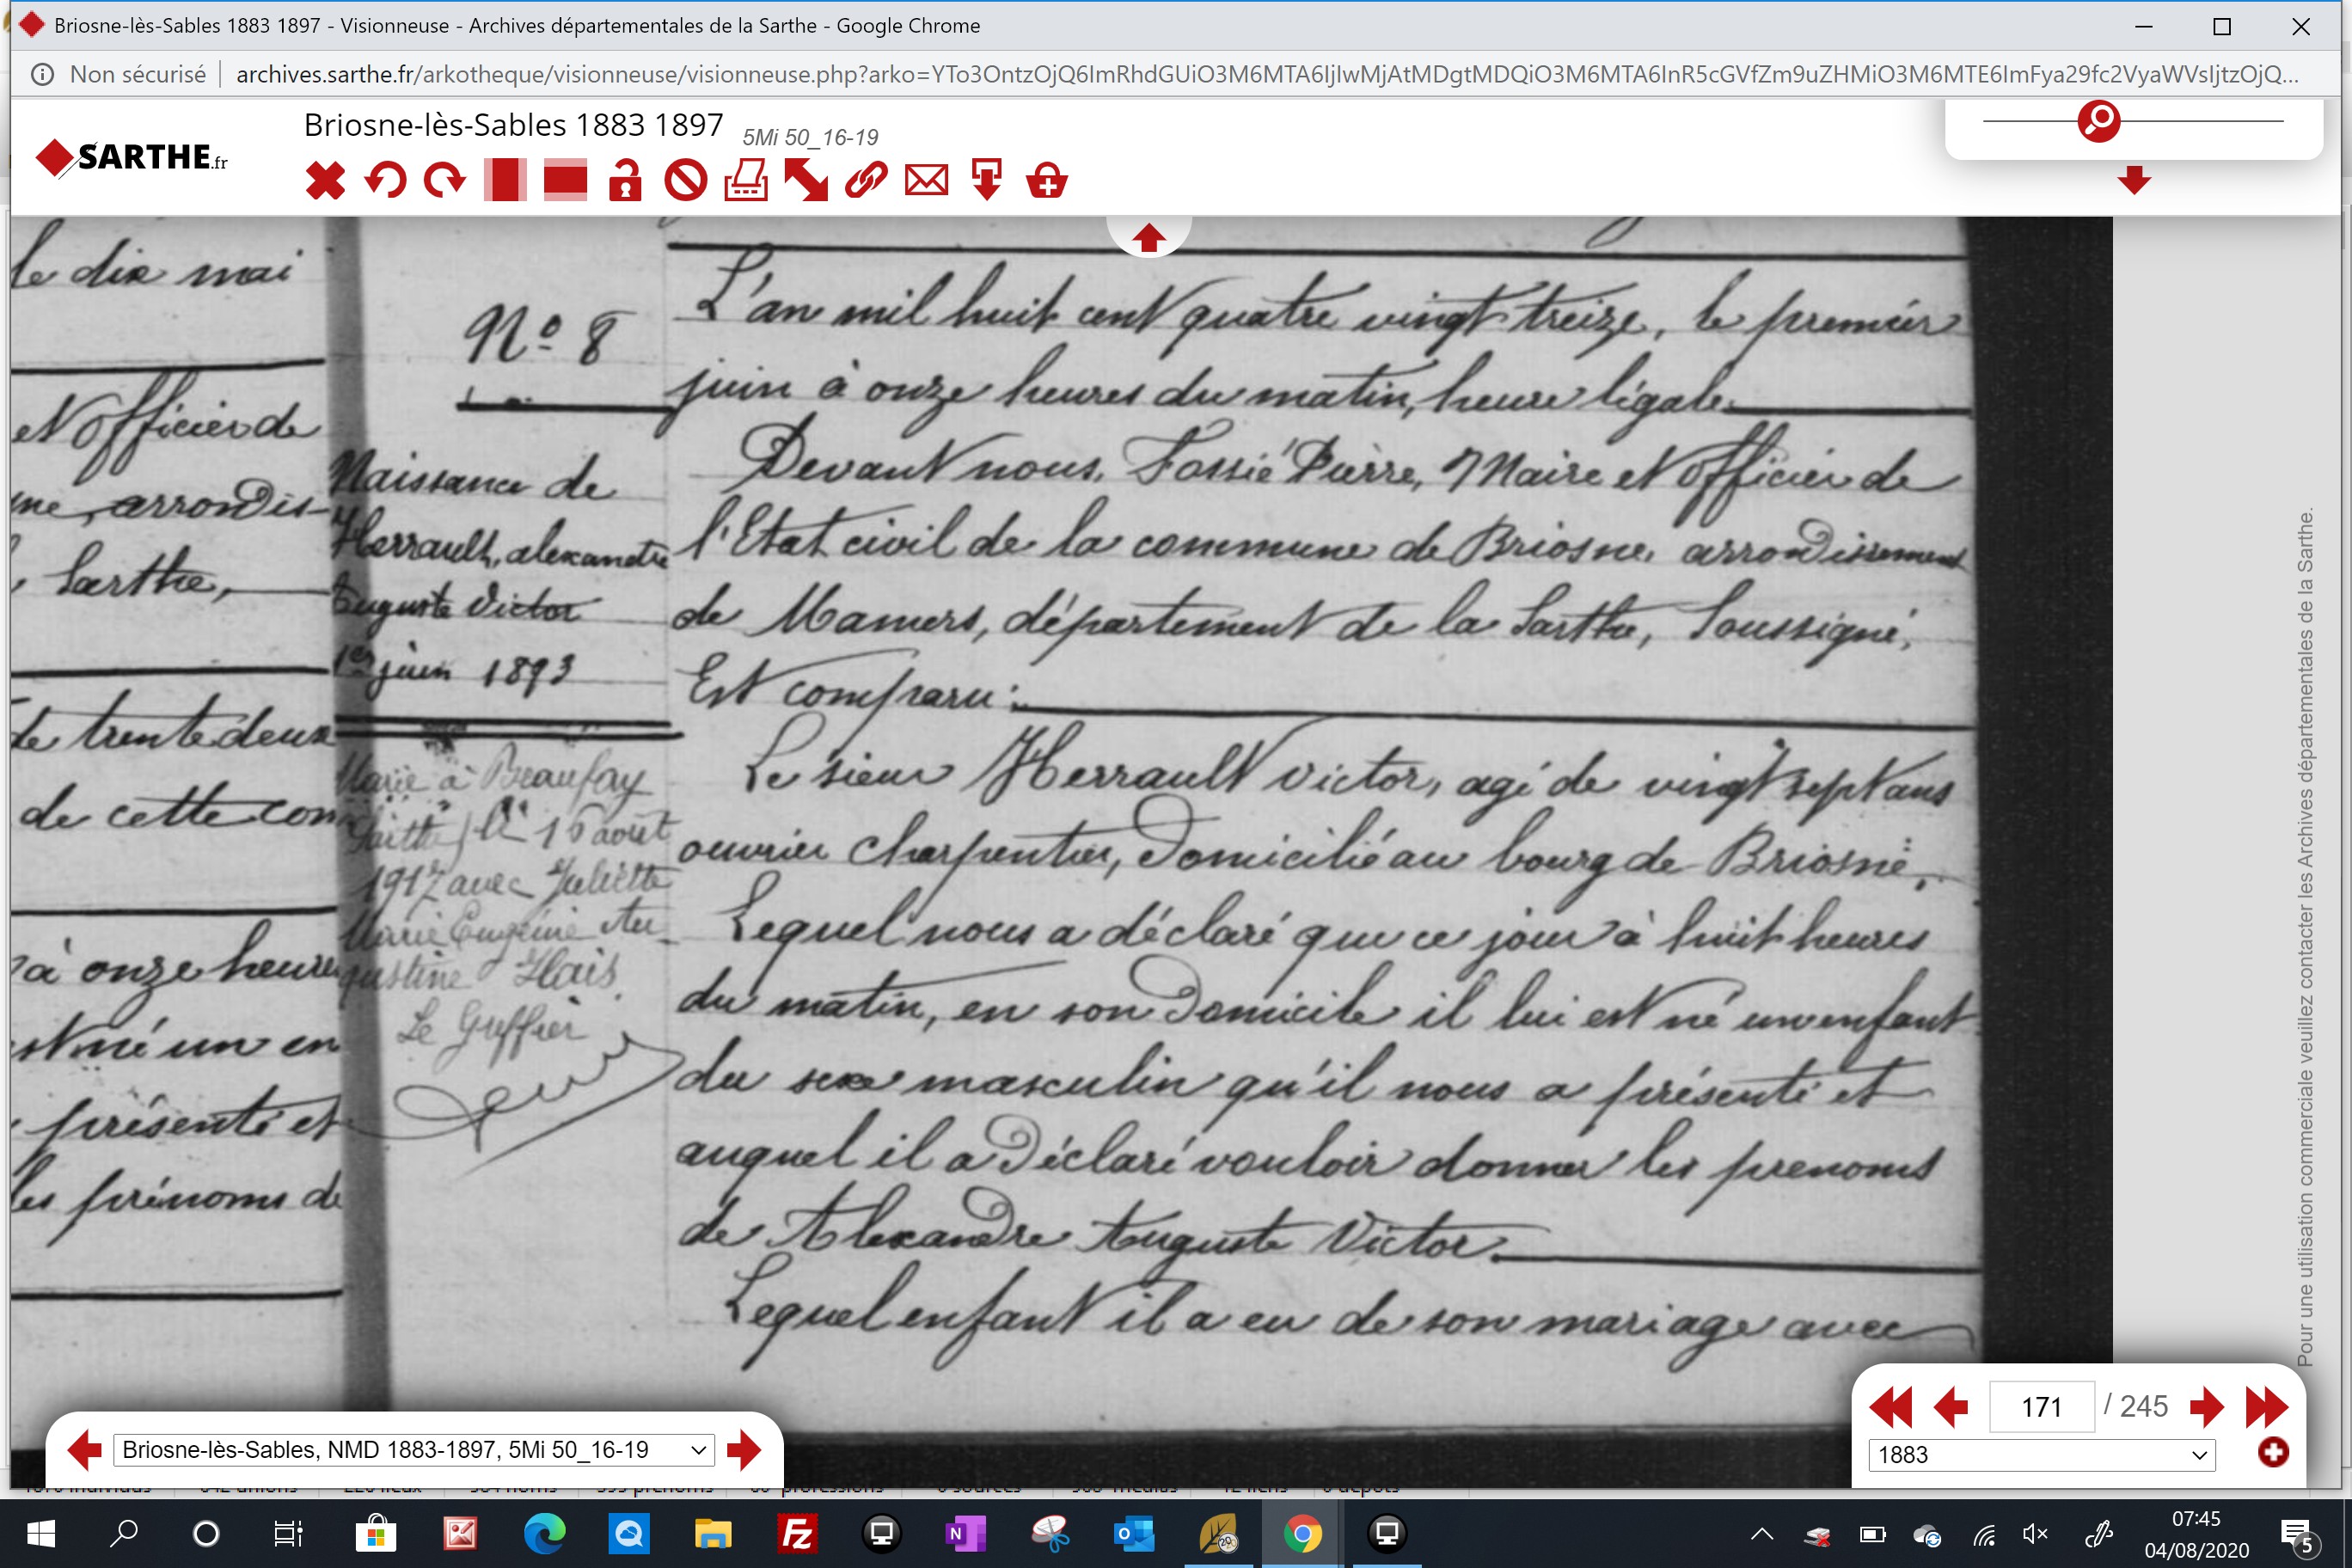Fit image to width icon

565,181
